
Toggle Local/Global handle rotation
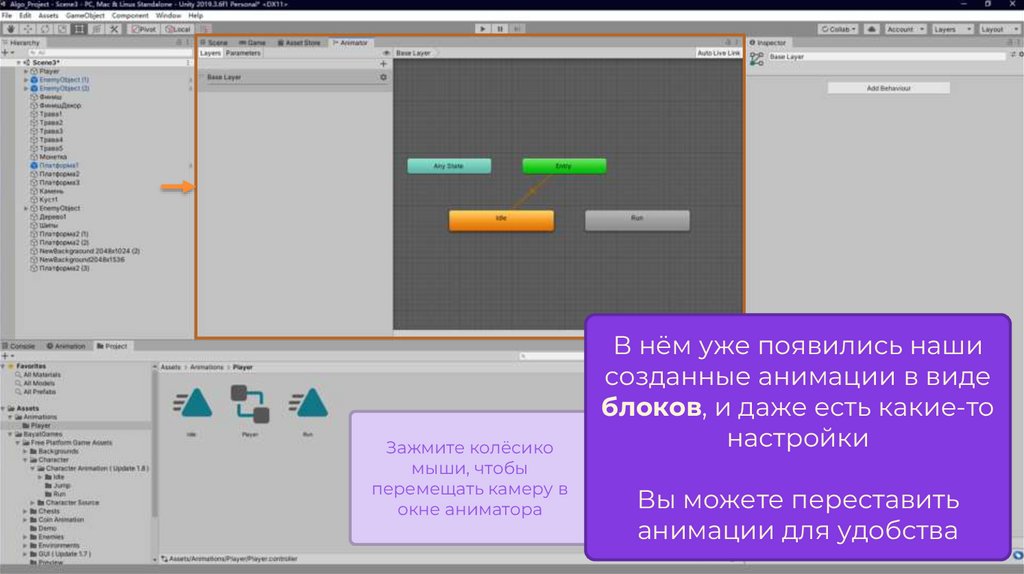coord(177,29)
